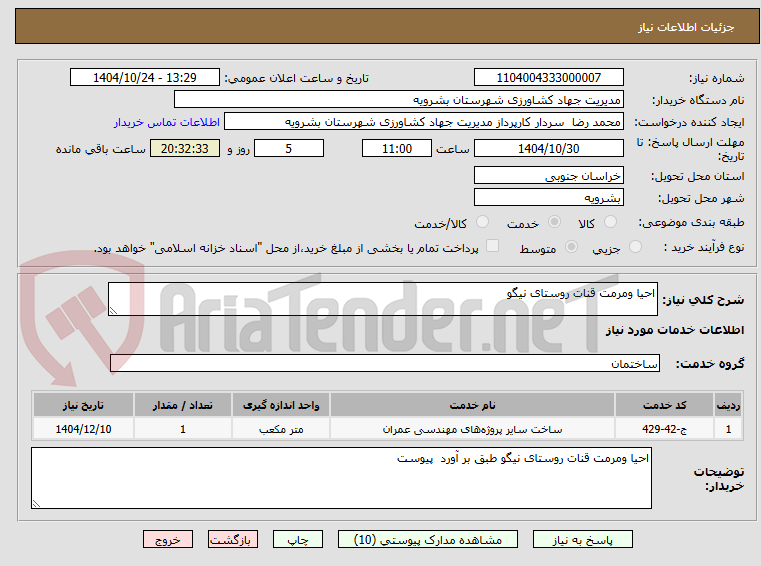The width and height of the screenshot is (761, 566).
Task: Click the province field خراسان جنوبی
Action: pos(548,175)
